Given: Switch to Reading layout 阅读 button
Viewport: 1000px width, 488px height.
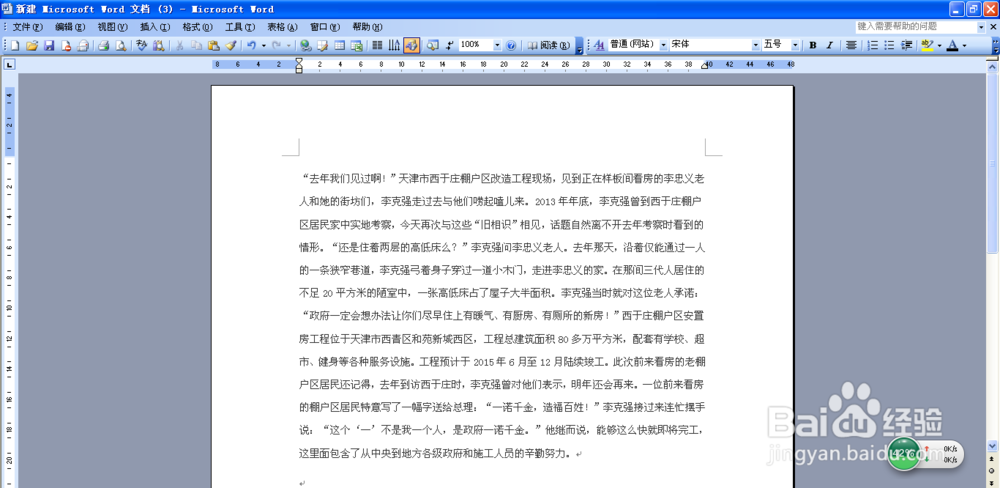Looking at the screenshot, I should (548, 45).
